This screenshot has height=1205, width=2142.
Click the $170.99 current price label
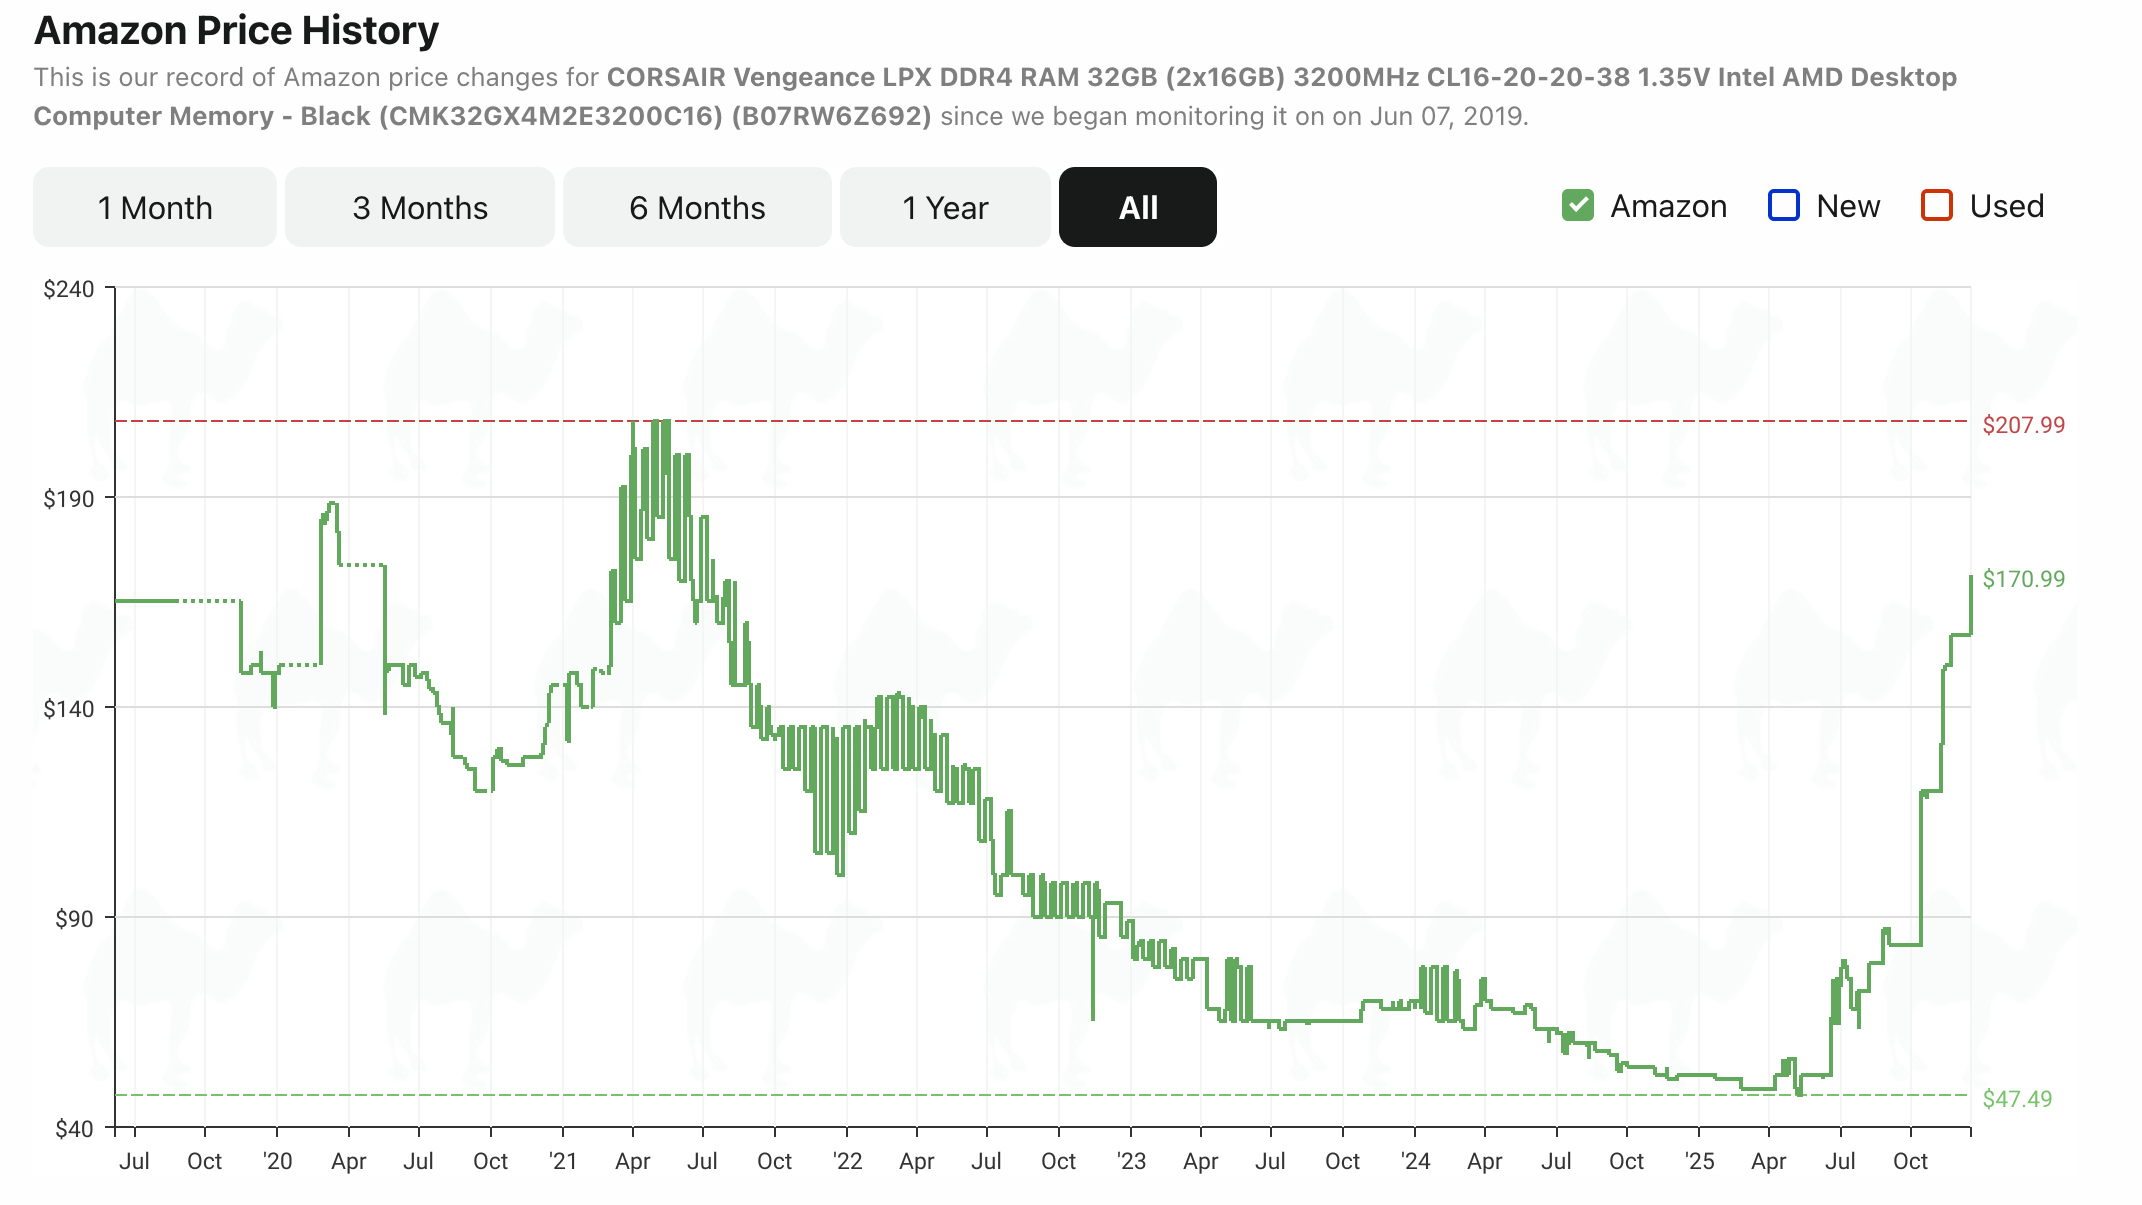click(x=2023, y=579)
